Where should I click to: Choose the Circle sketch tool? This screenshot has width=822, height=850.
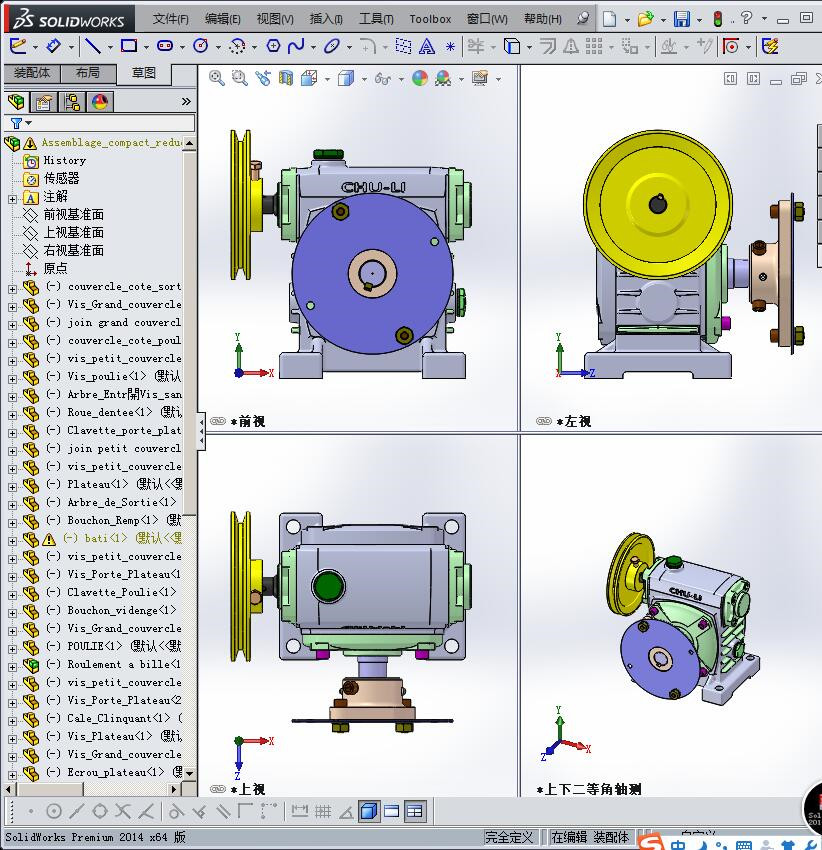tap(201, 46)
